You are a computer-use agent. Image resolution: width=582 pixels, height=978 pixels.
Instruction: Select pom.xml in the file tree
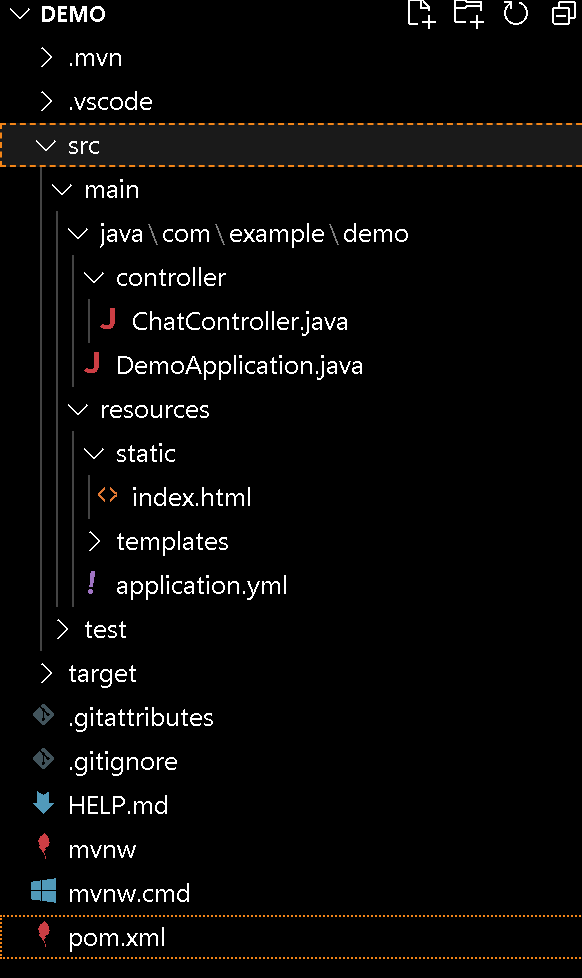(291, 936)
